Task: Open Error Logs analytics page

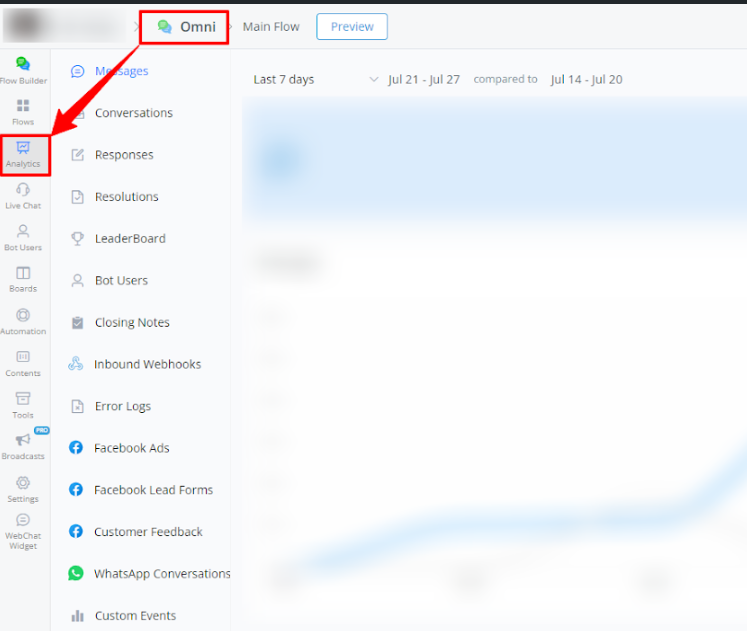Action: pyautogui.click(x=123, y=407)
